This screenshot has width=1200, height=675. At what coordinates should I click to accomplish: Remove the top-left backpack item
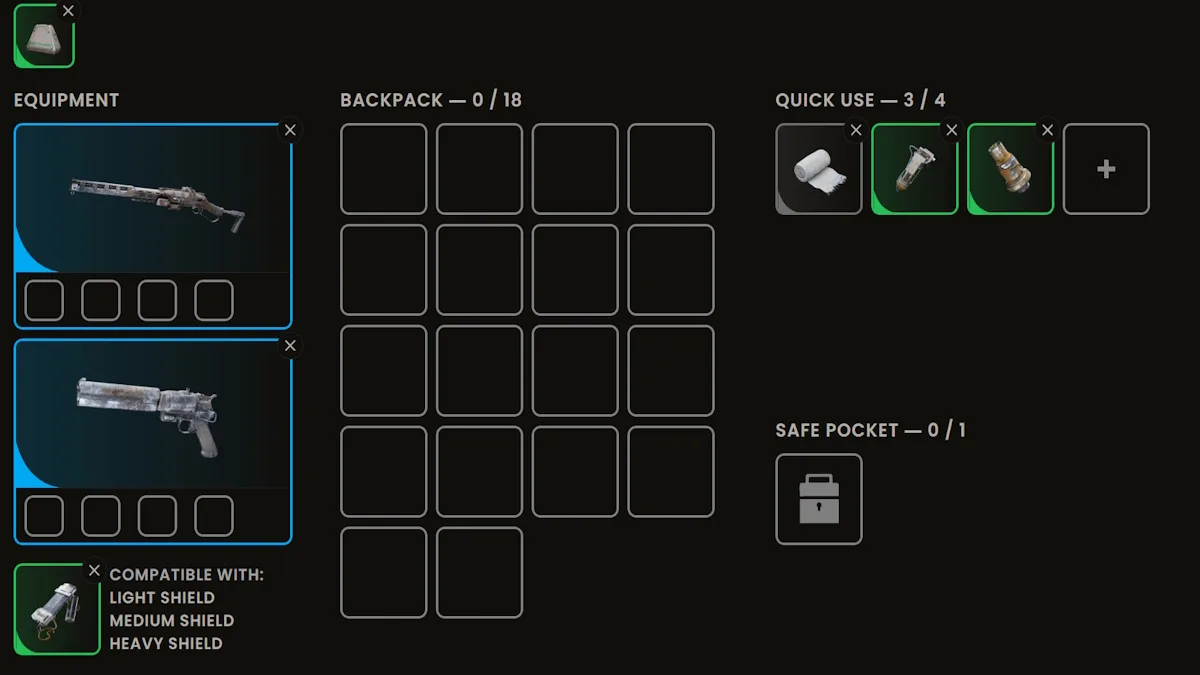68,10
